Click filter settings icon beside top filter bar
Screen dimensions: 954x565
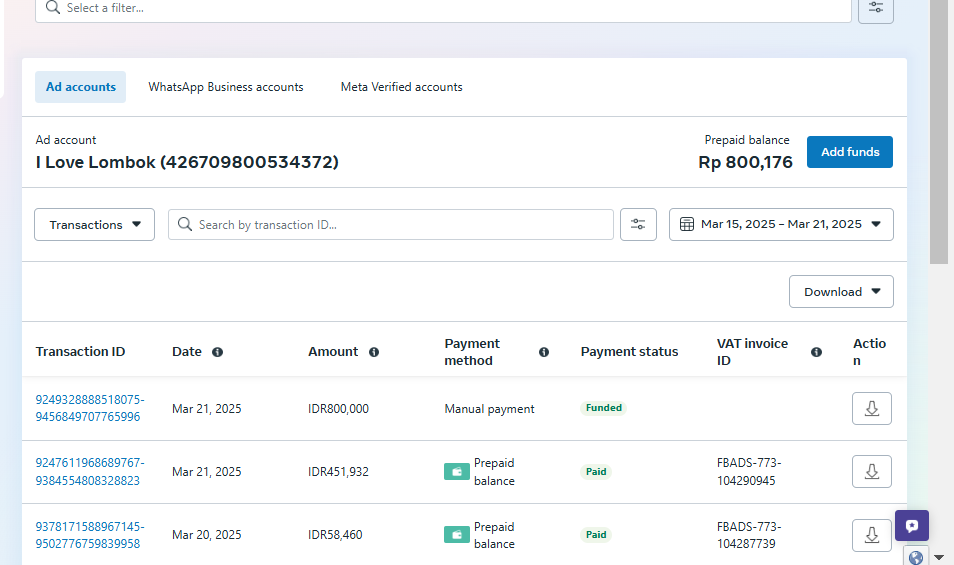[x=875, y=8]
